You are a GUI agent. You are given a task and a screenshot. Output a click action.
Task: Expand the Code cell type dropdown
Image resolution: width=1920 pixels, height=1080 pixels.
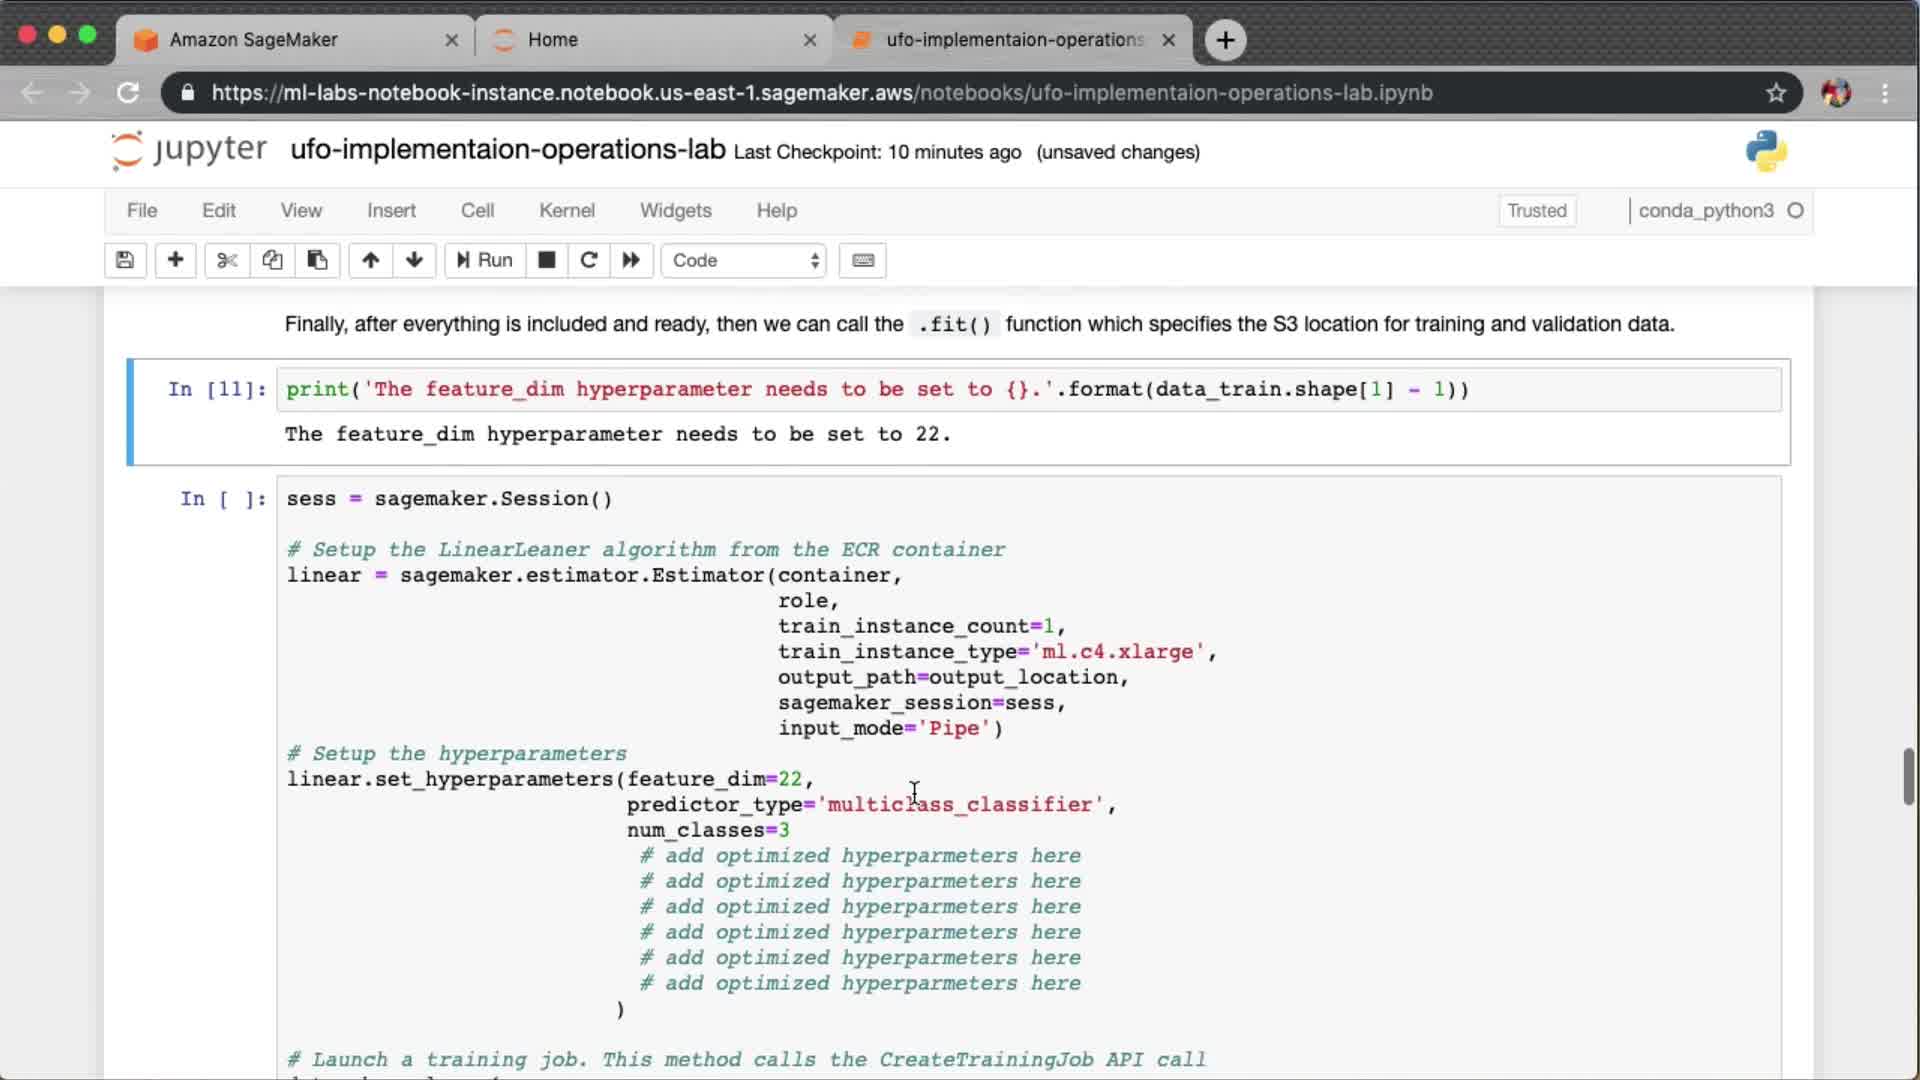pos(744,260)
